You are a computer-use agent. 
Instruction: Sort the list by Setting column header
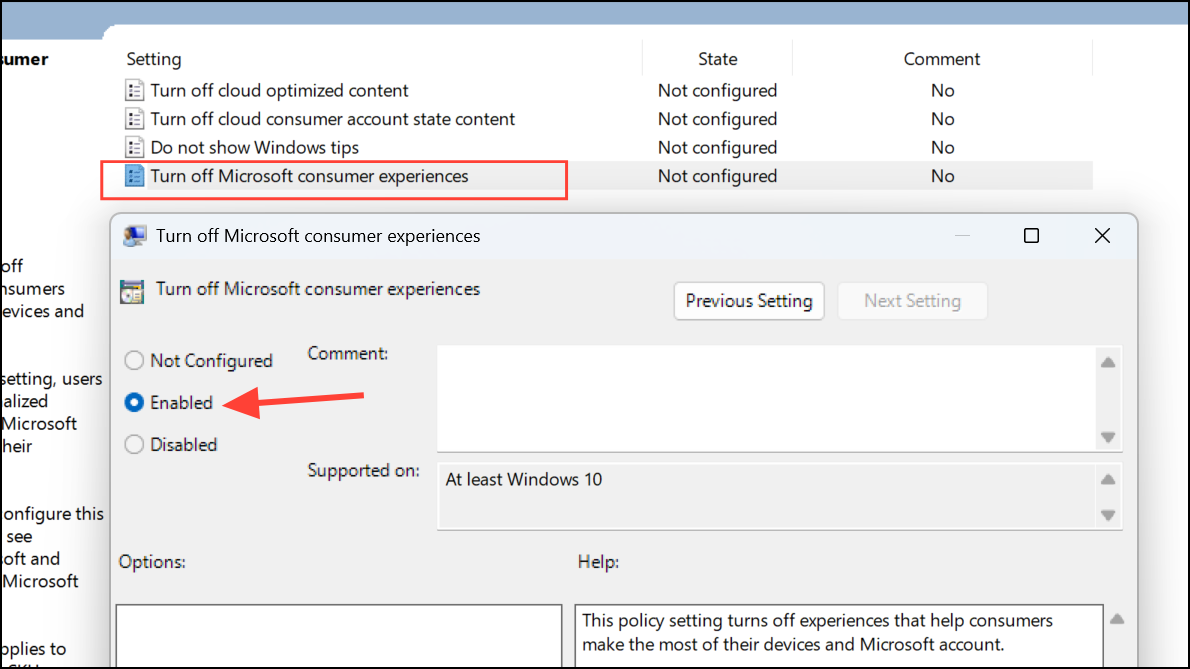154,59
